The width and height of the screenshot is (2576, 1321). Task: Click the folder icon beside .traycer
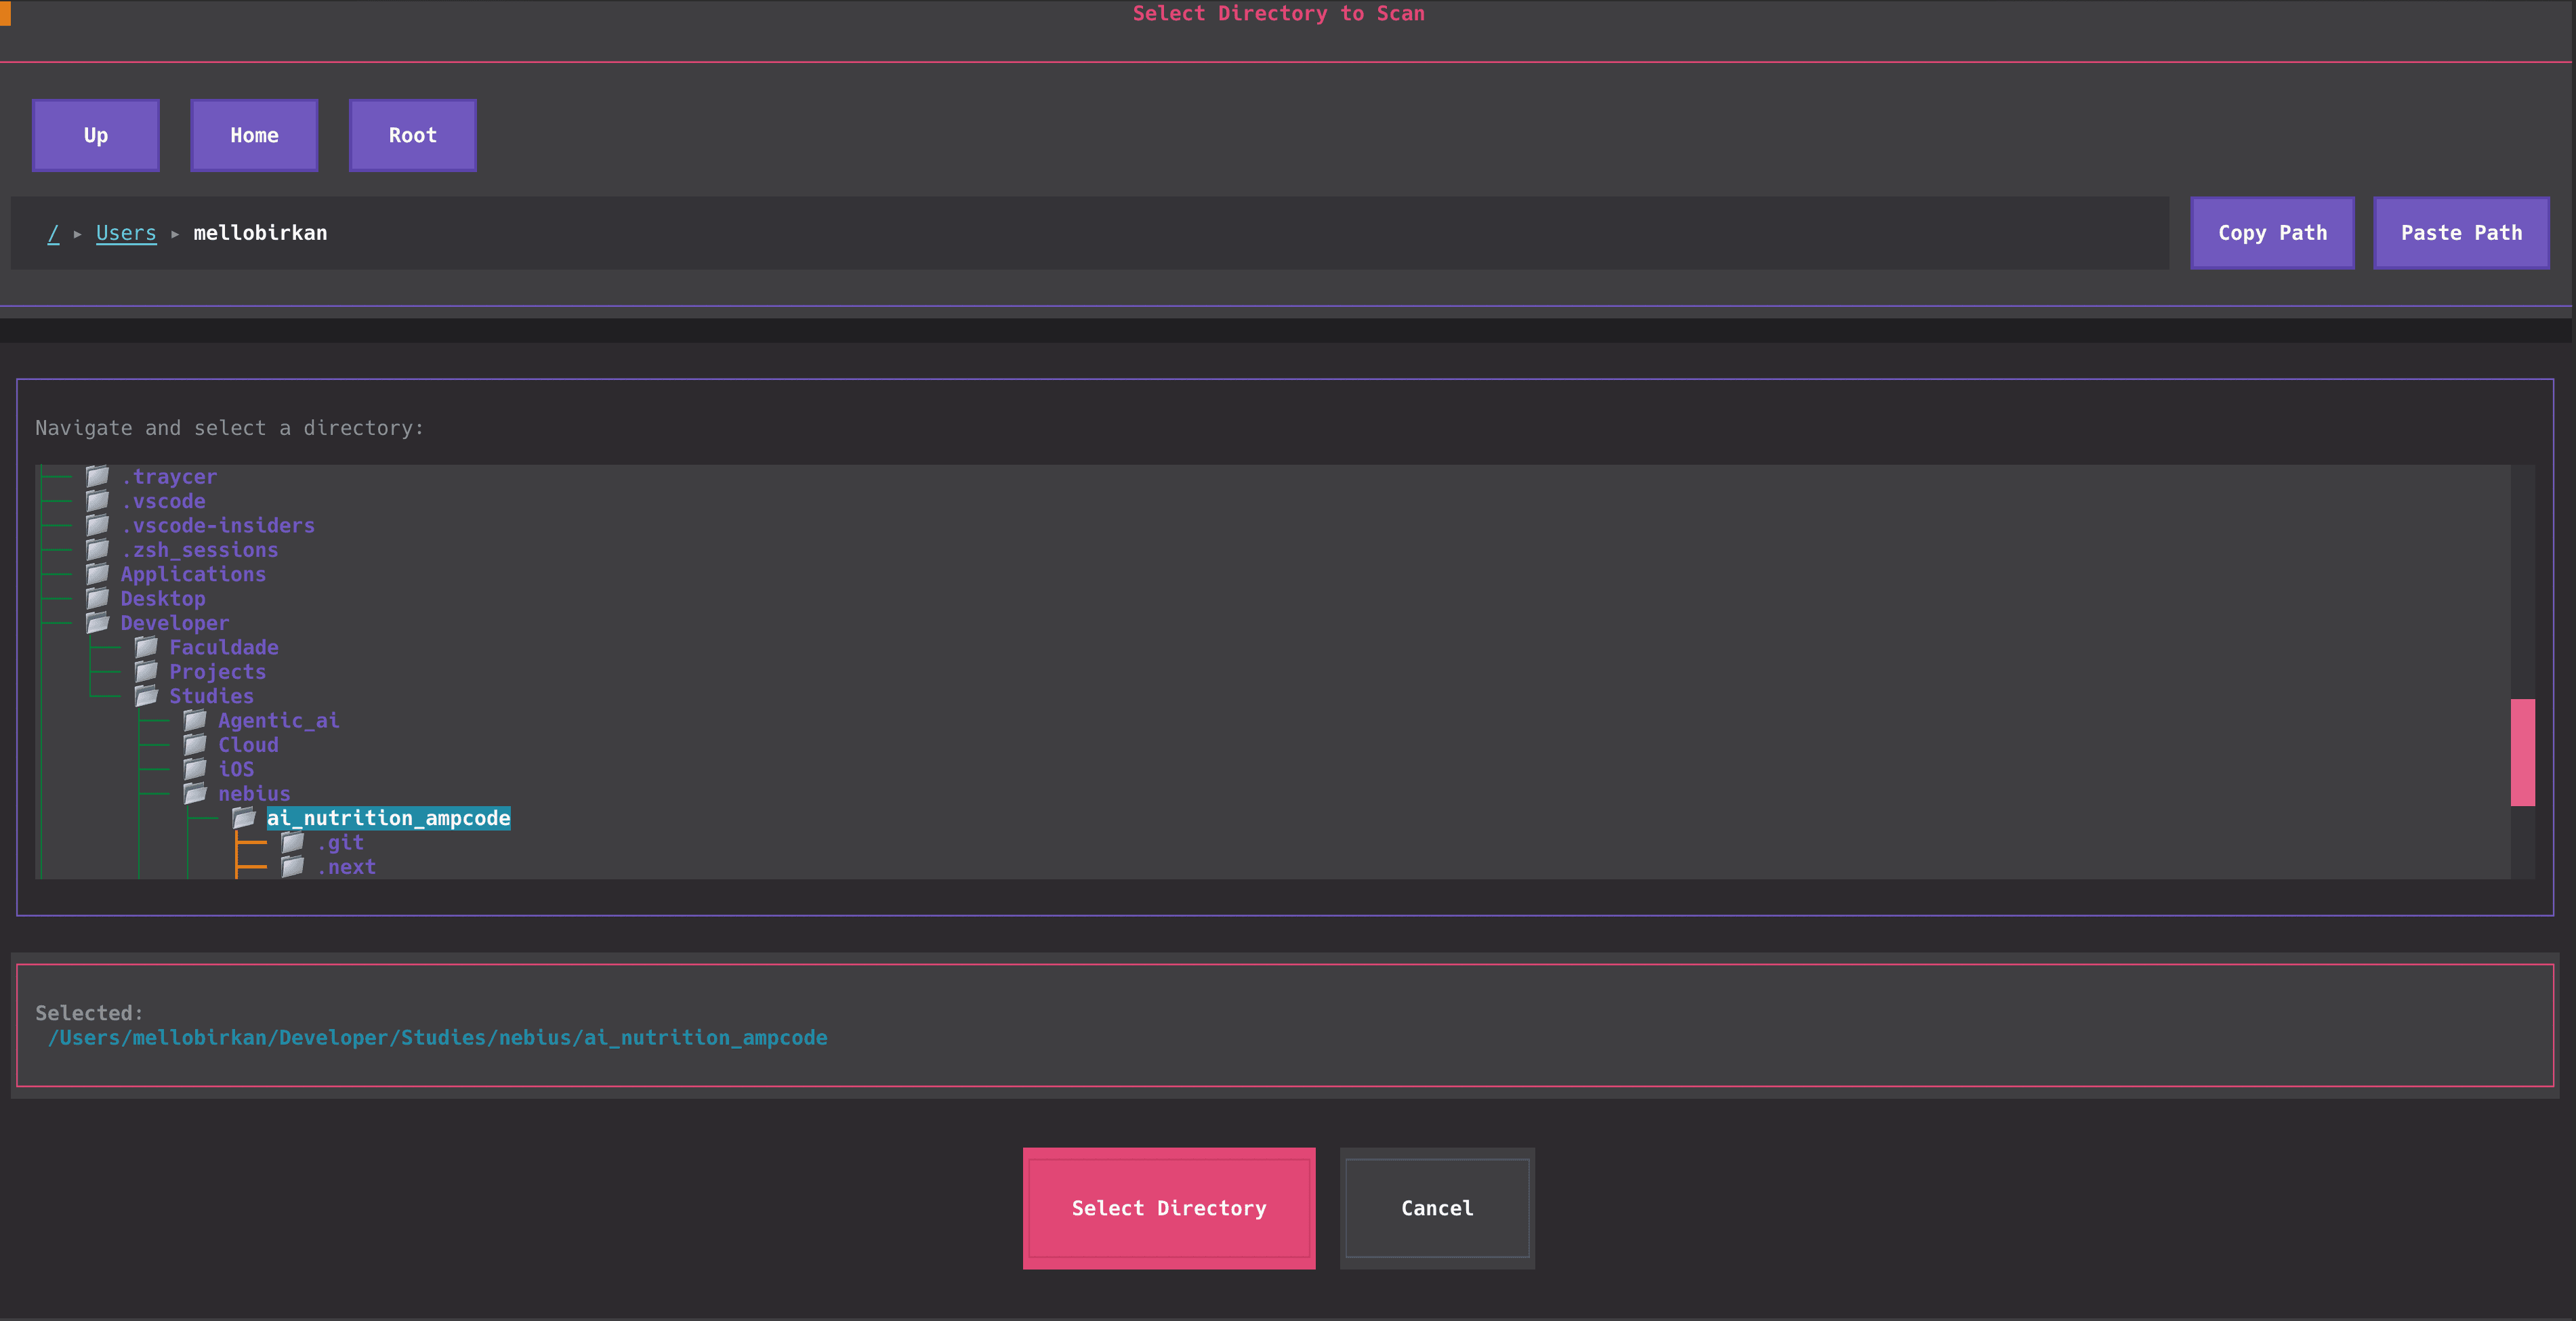97,476
